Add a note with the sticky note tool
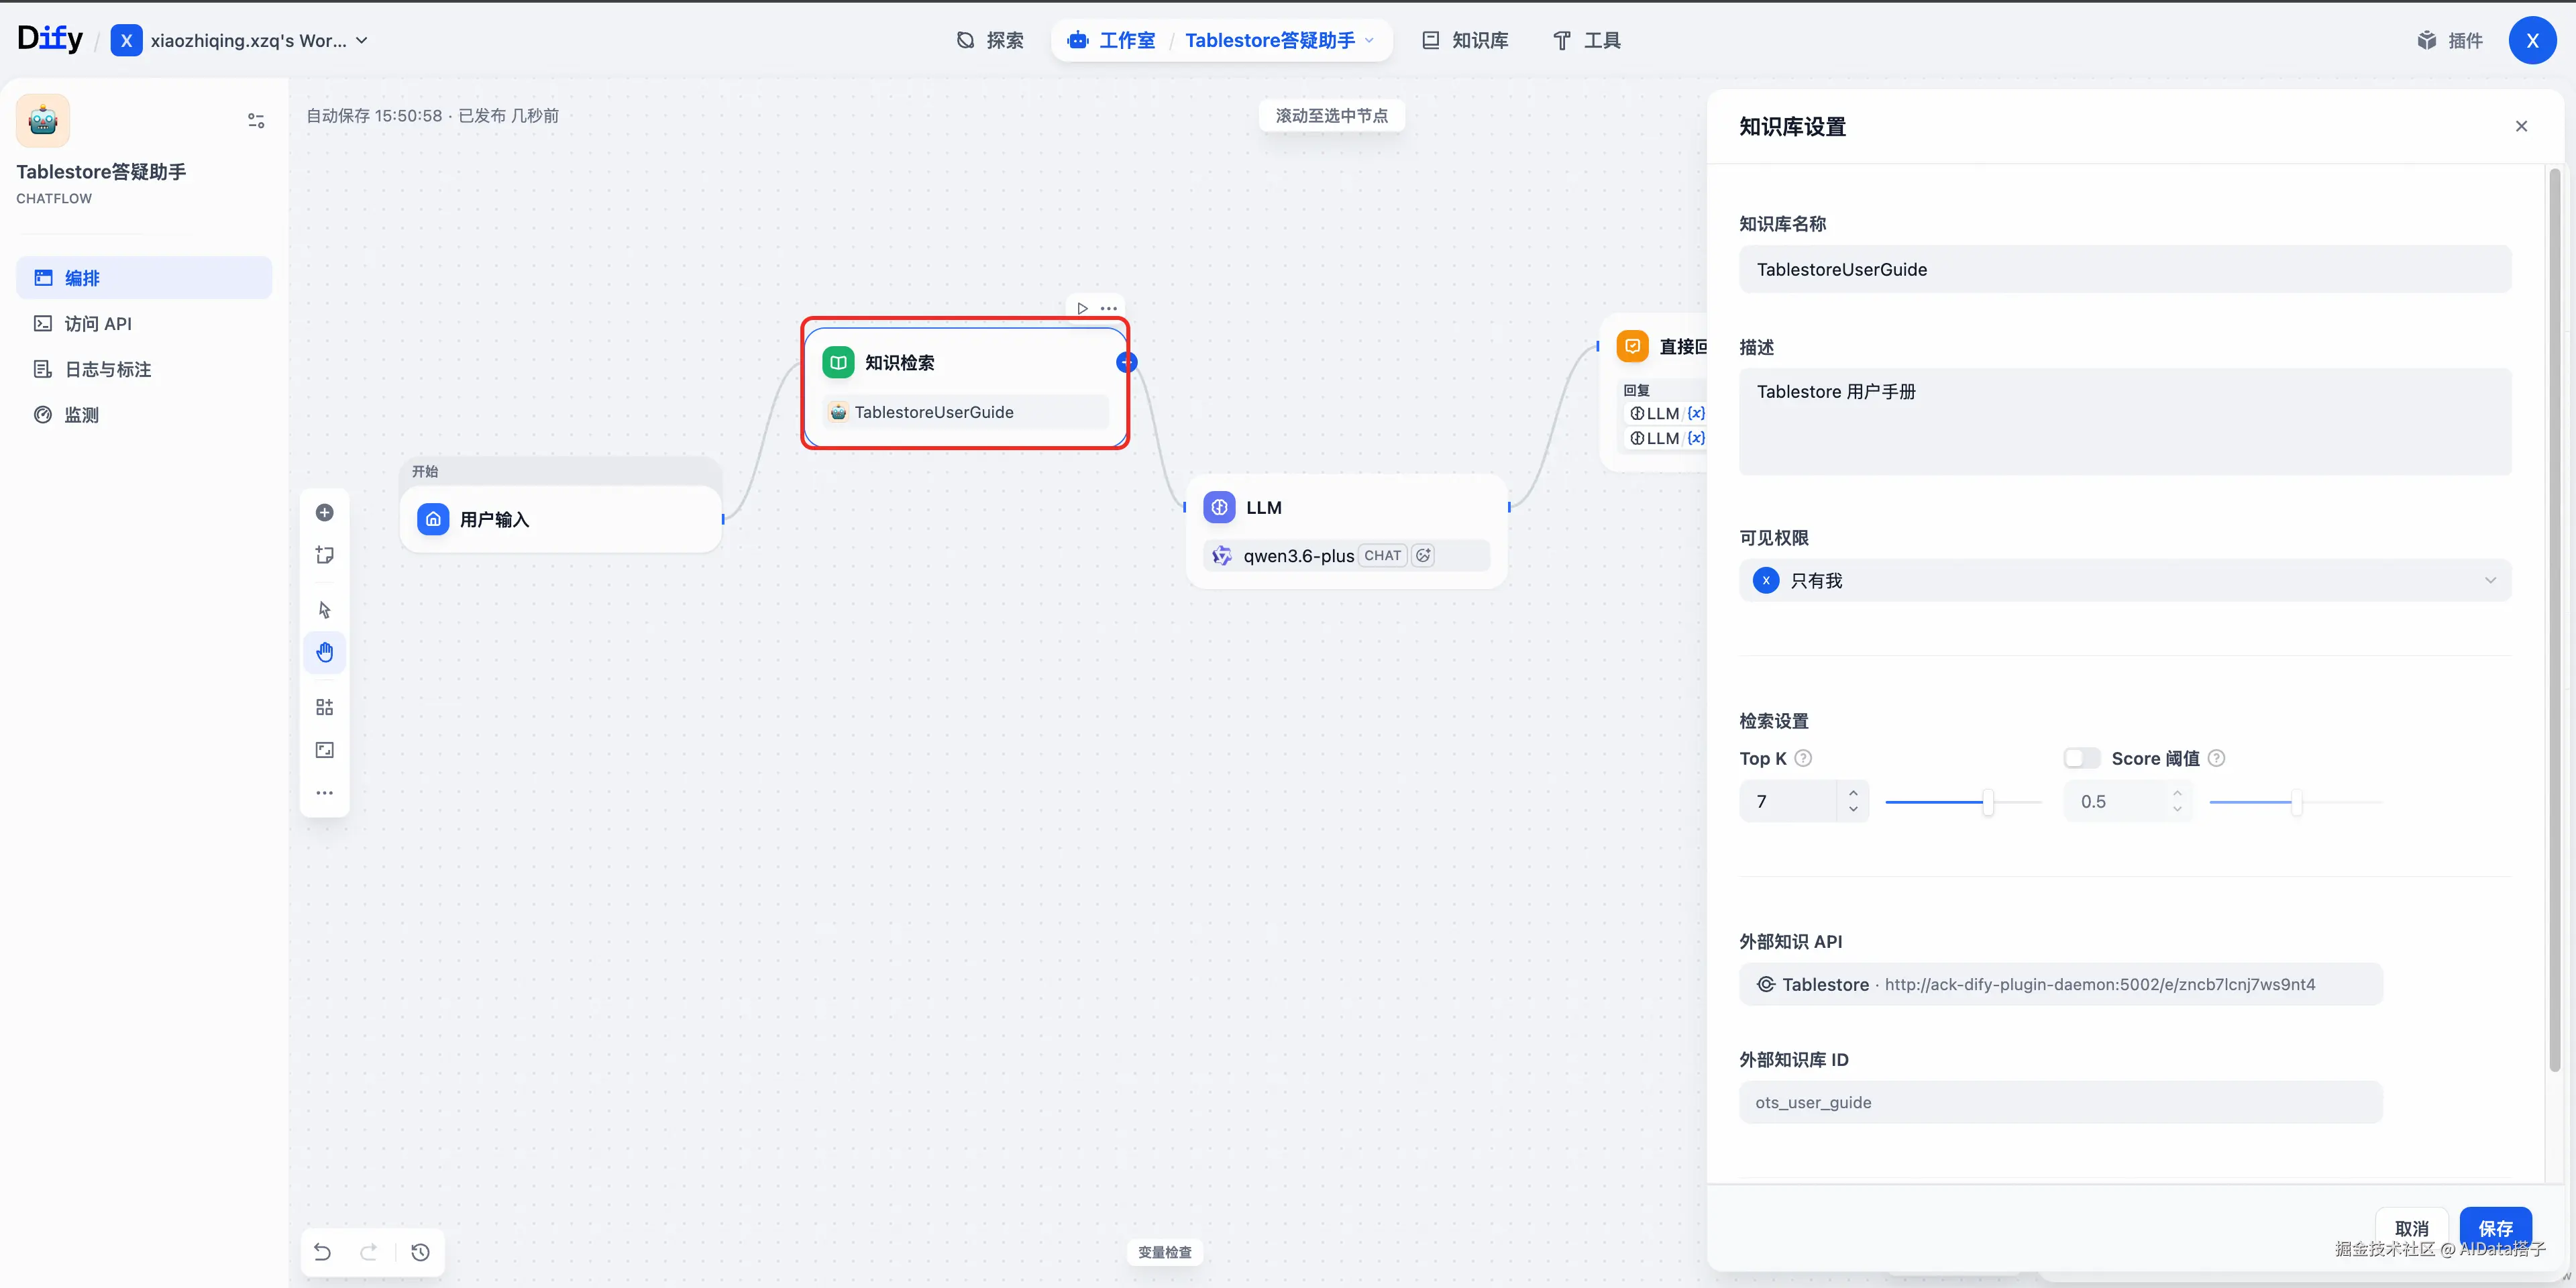 click(x=325, y=555)
